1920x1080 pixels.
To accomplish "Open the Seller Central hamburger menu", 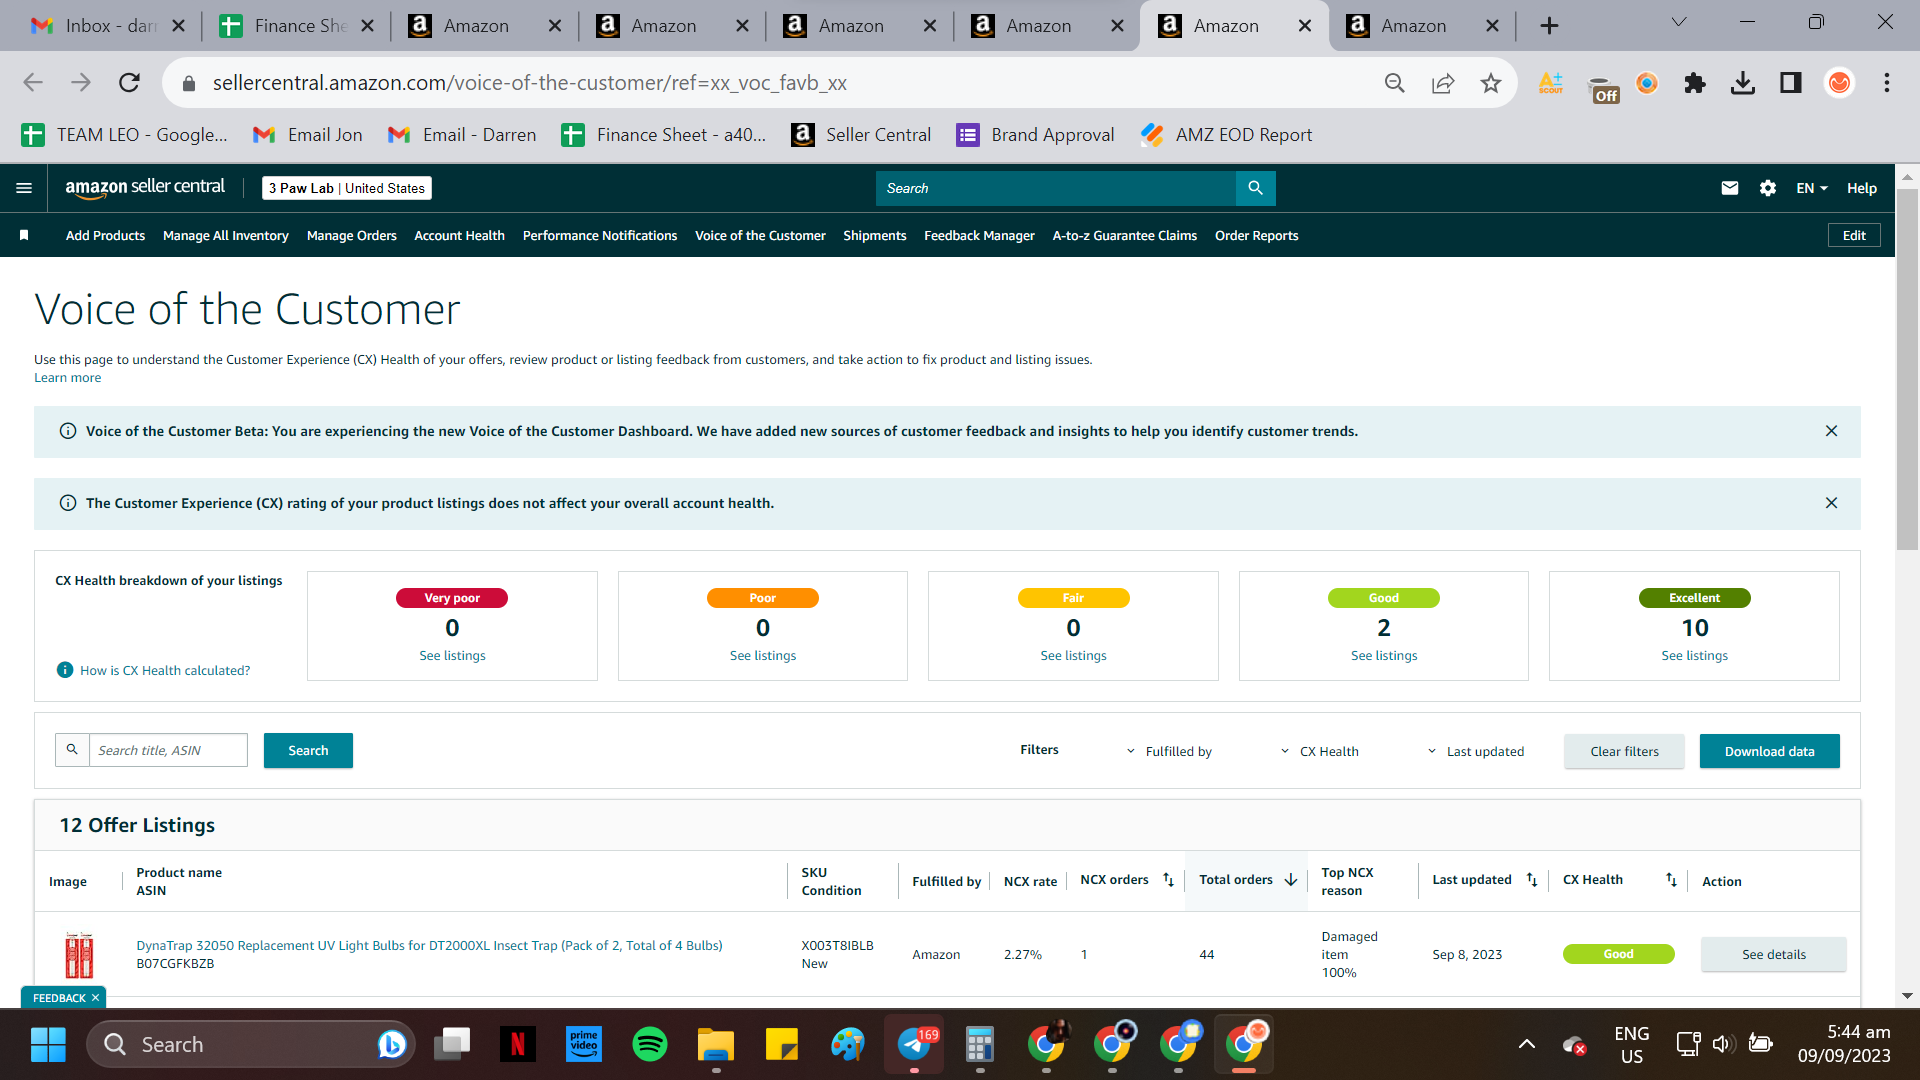I will pyautogui.click(x=24, y=188).
